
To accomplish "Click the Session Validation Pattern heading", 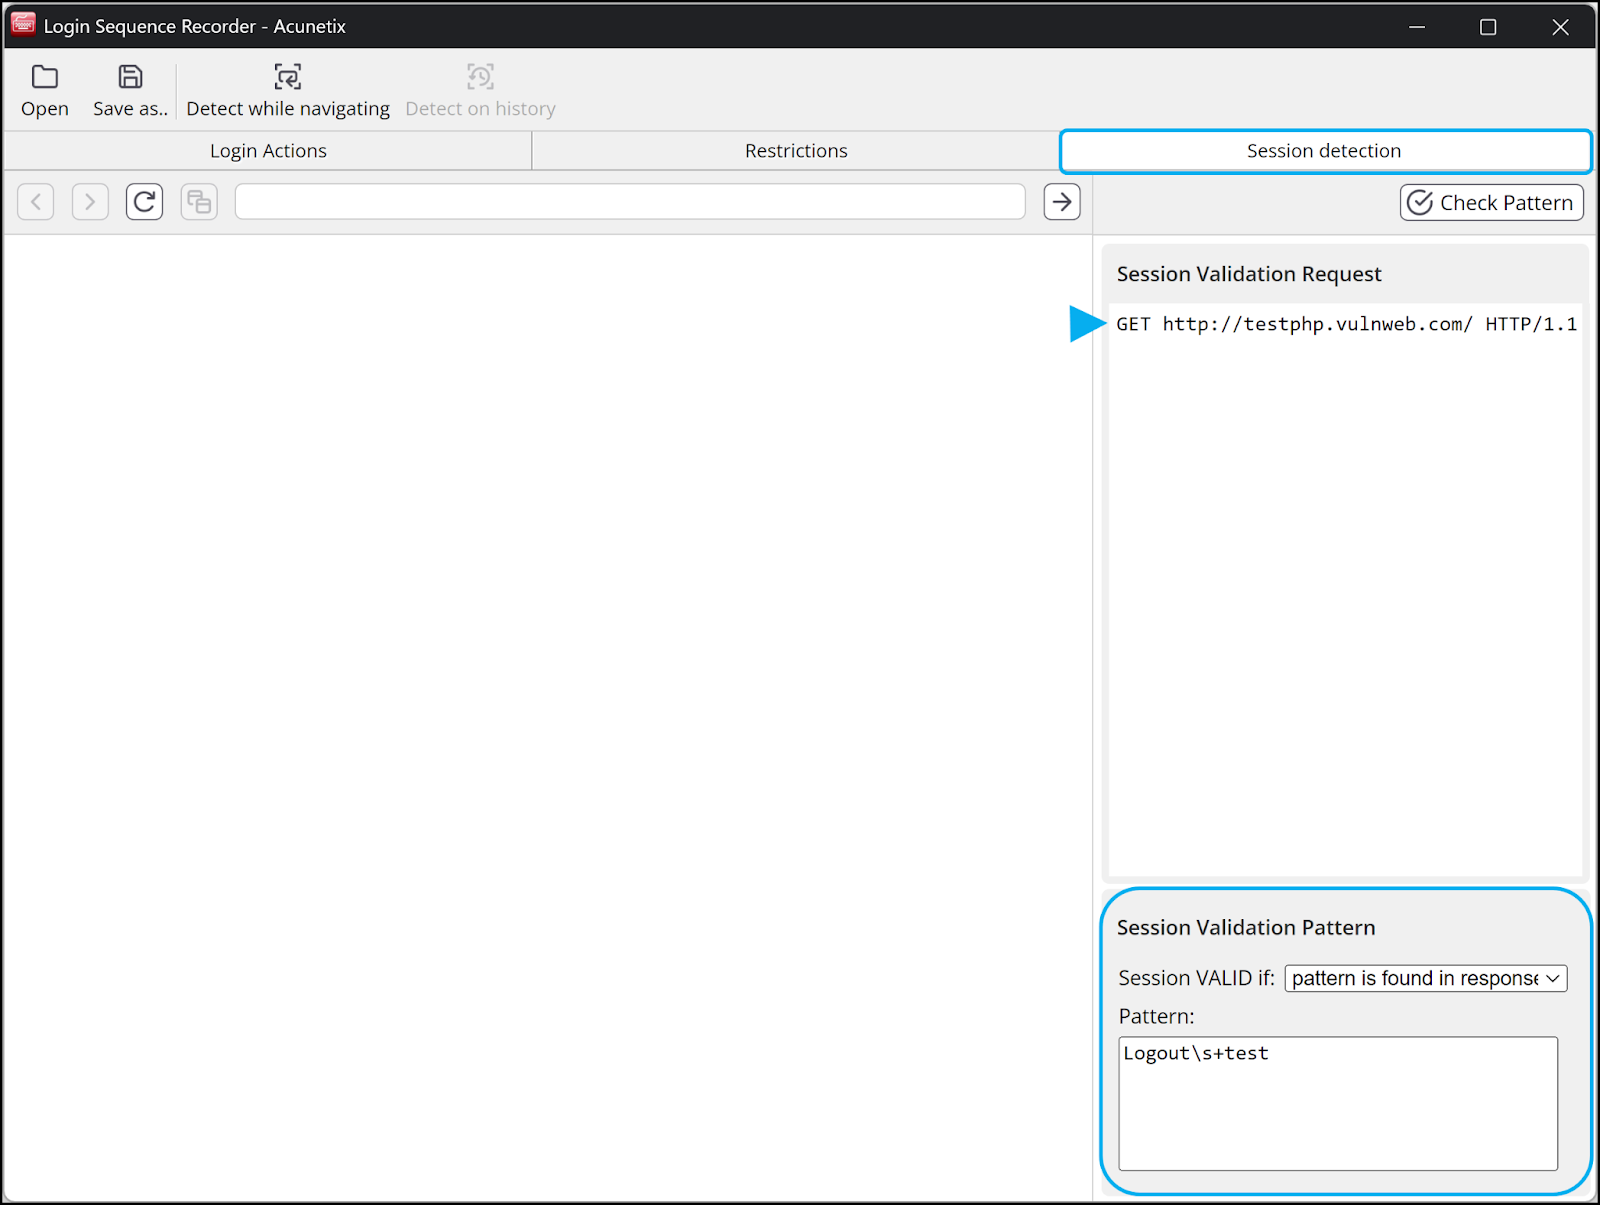I will [x=1246, y=928].
